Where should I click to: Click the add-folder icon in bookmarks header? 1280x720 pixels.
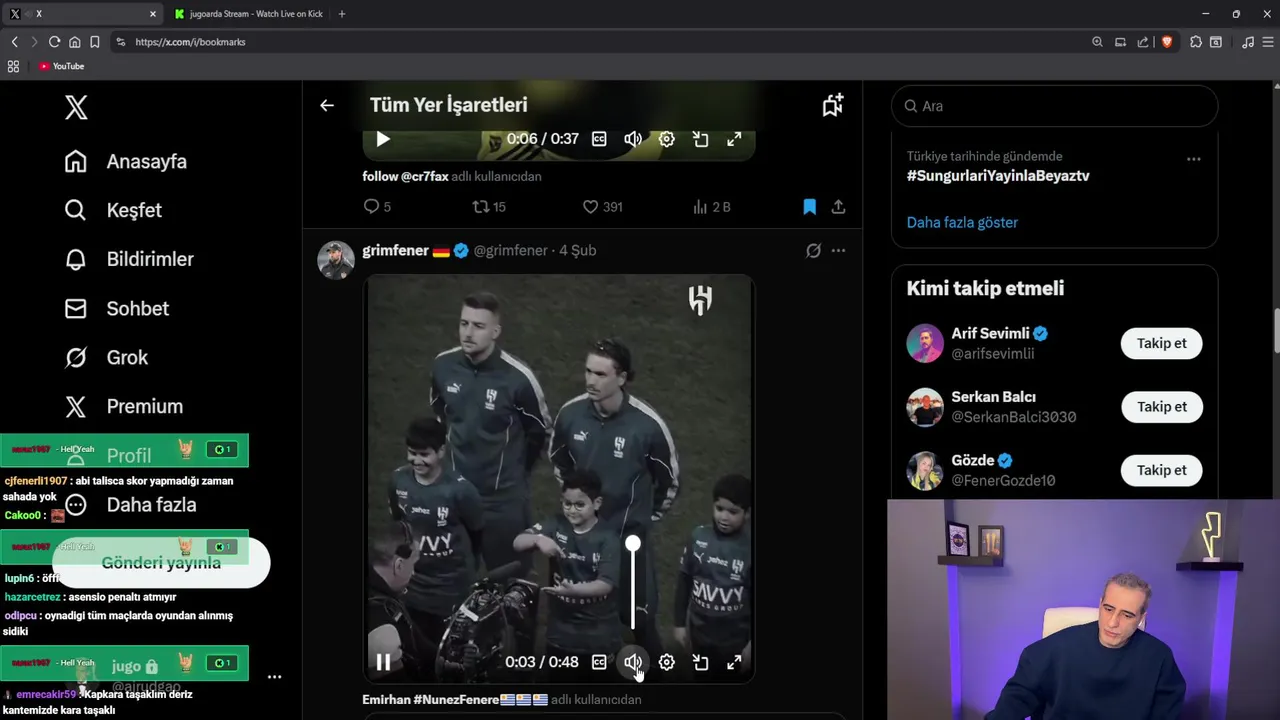[x=832, y=105]
